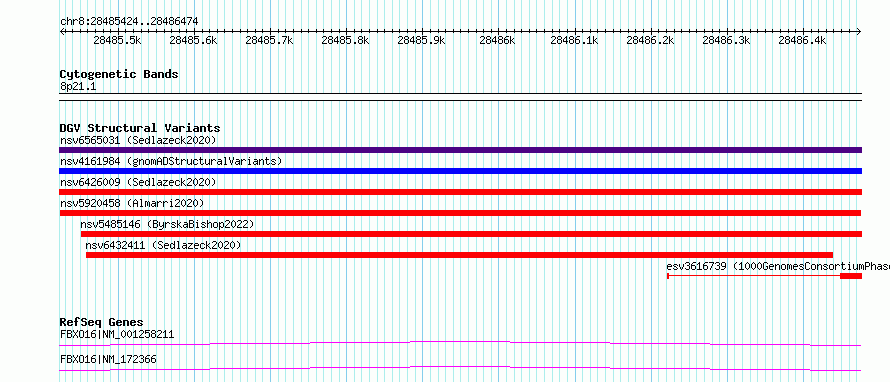
Task: Click the esv3616739 thick red block
Action: click(x=851, y=276)
